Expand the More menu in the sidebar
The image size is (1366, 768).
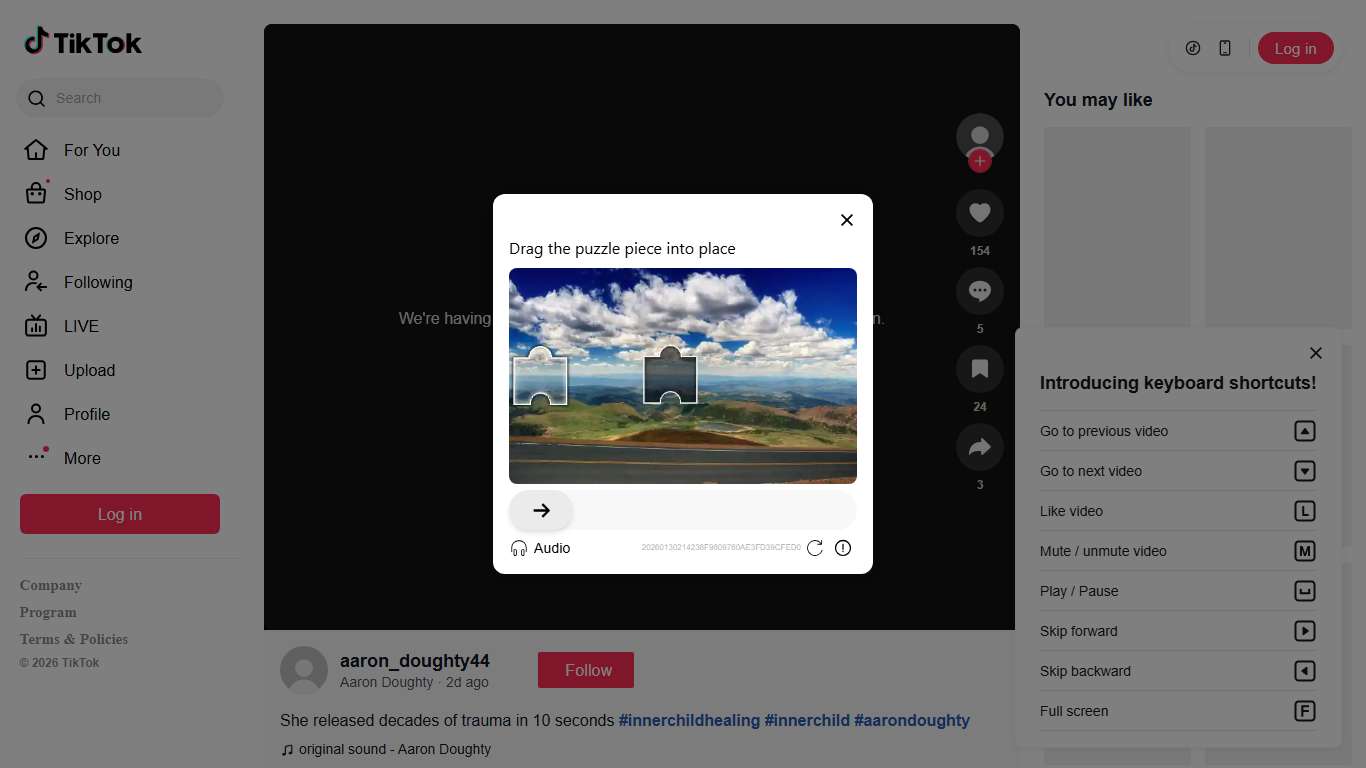82,458
